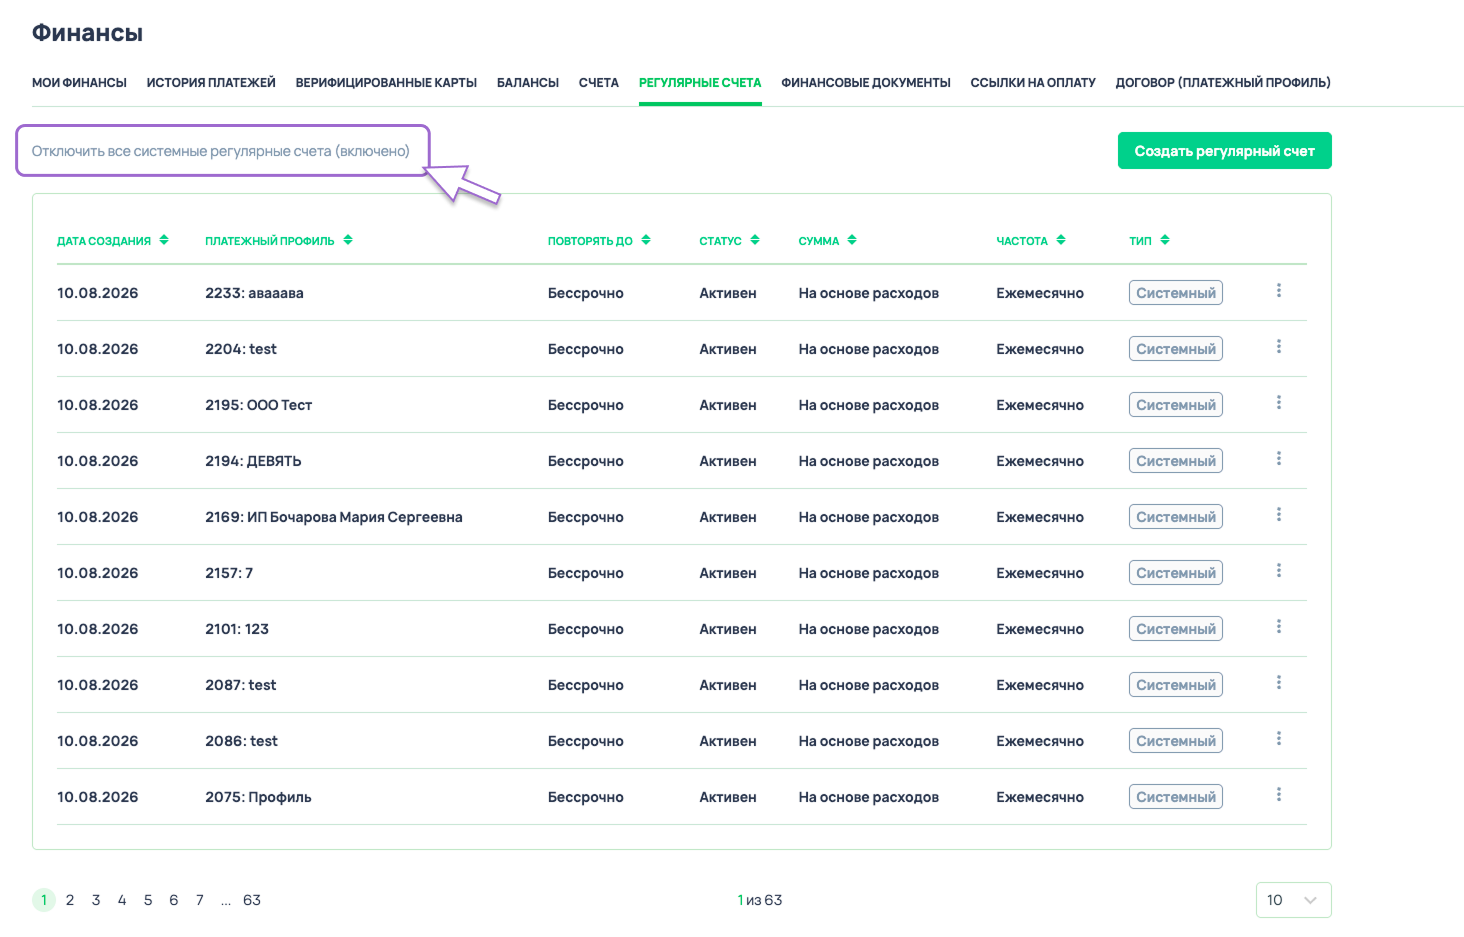Image resolution: width=1464 pixels, height=937 pixels.
Task: Click На основе расходов for 2101: 123
Action: click(869, 629)
